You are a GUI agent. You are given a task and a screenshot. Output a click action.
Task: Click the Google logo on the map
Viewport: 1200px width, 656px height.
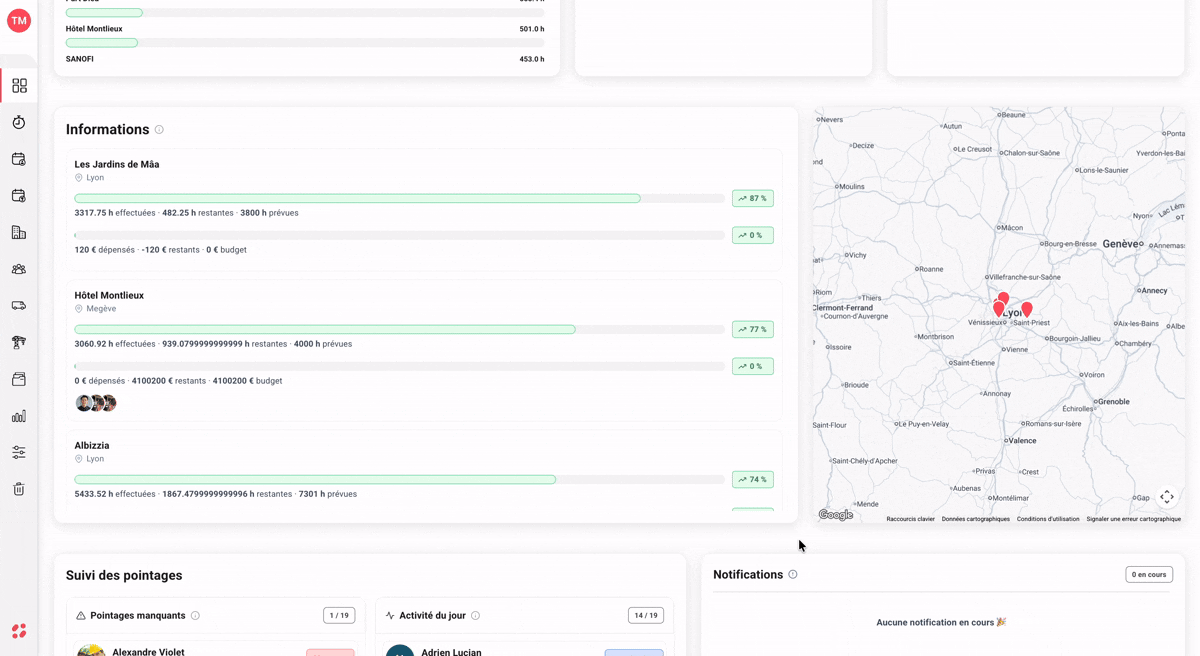click(836, 515)
